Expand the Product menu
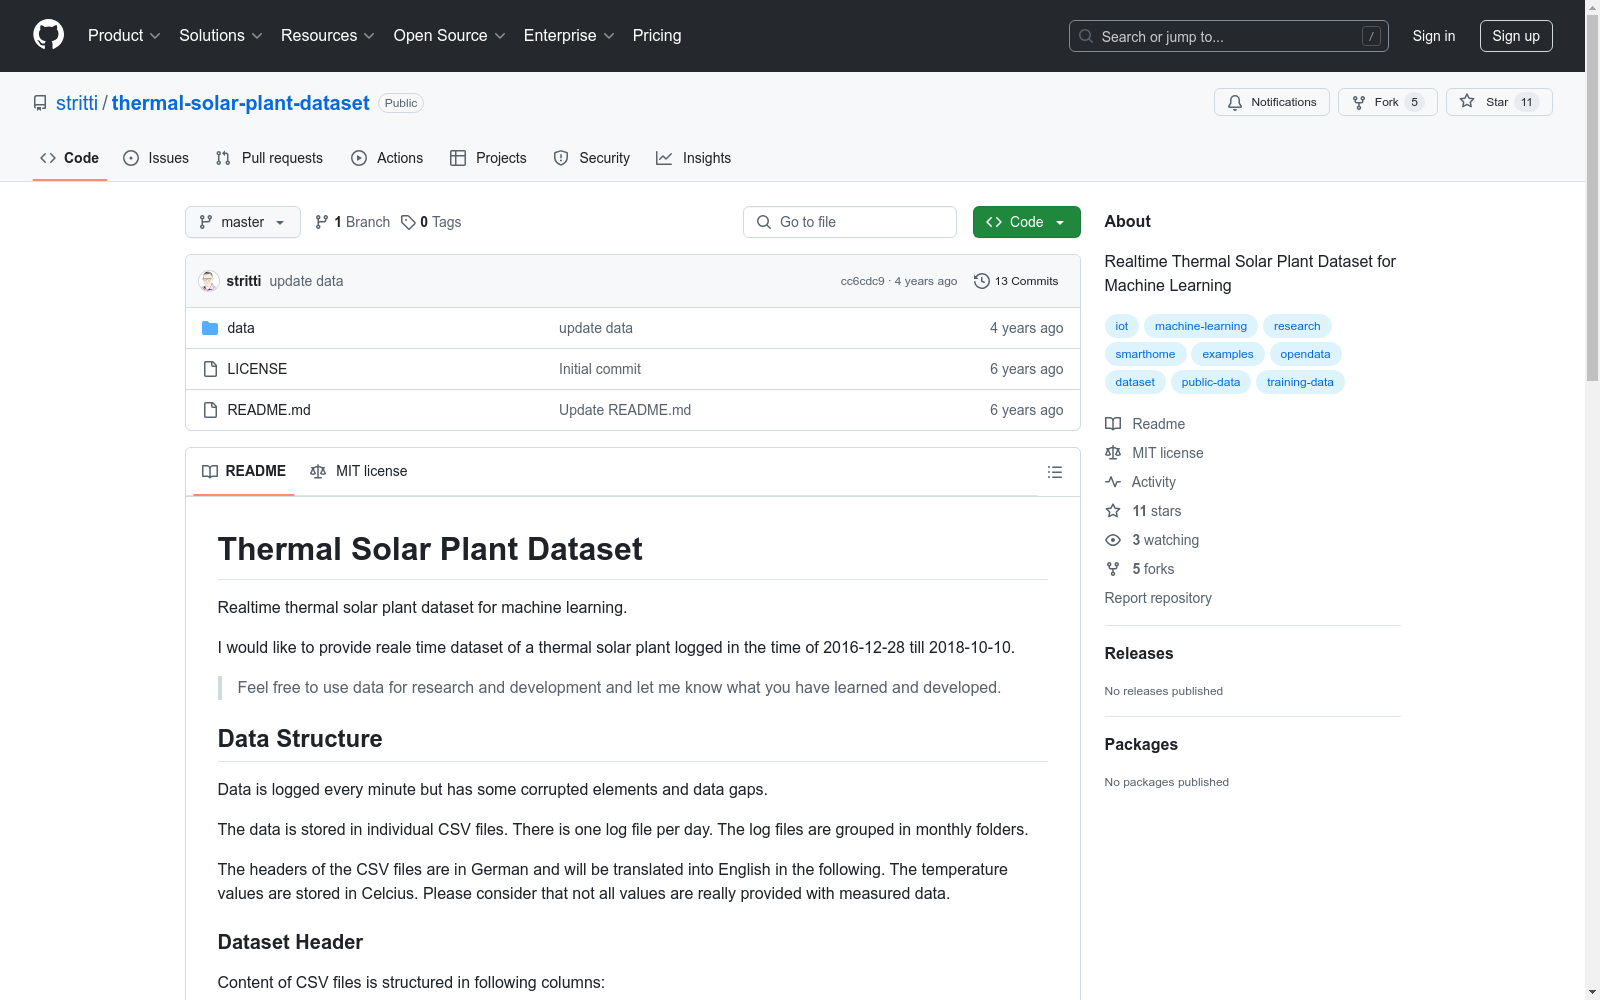The height and width of the screenshot is (1000, 1600). [124, 36]
